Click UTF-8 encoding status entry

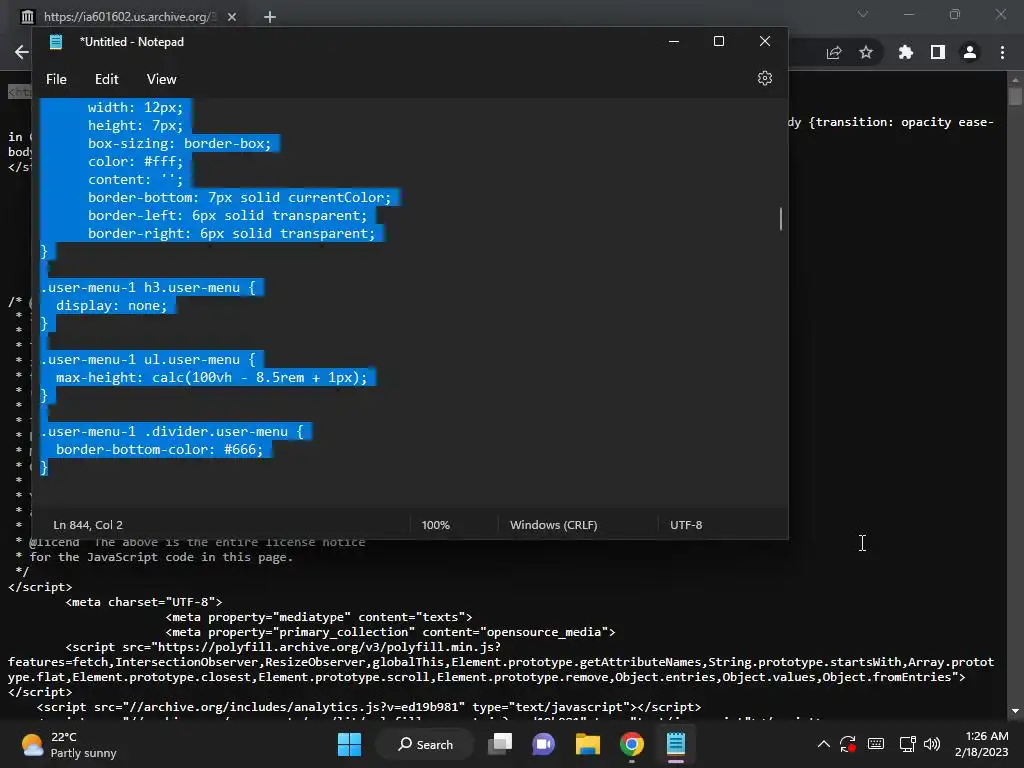[686, 525]
